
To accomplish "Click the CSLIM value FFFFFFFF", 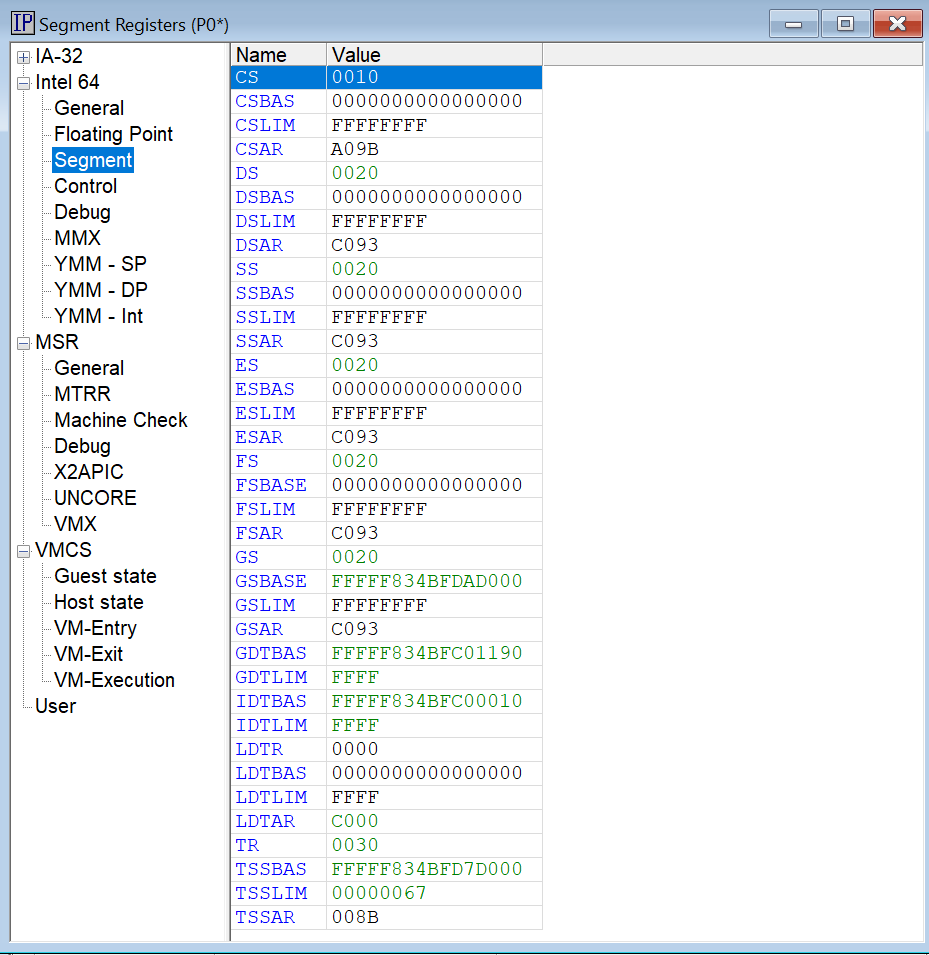I will tap(379, 125).
